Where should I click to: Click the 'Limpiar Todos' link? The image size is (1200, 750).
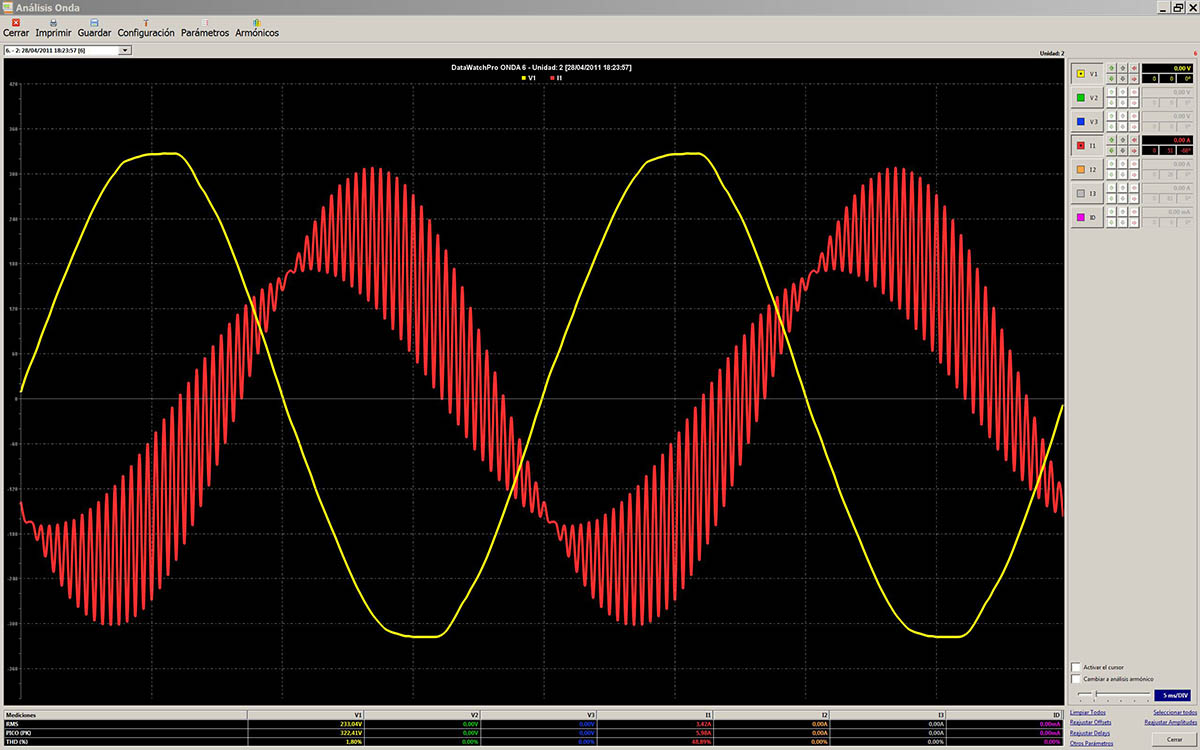point(1088,713)
